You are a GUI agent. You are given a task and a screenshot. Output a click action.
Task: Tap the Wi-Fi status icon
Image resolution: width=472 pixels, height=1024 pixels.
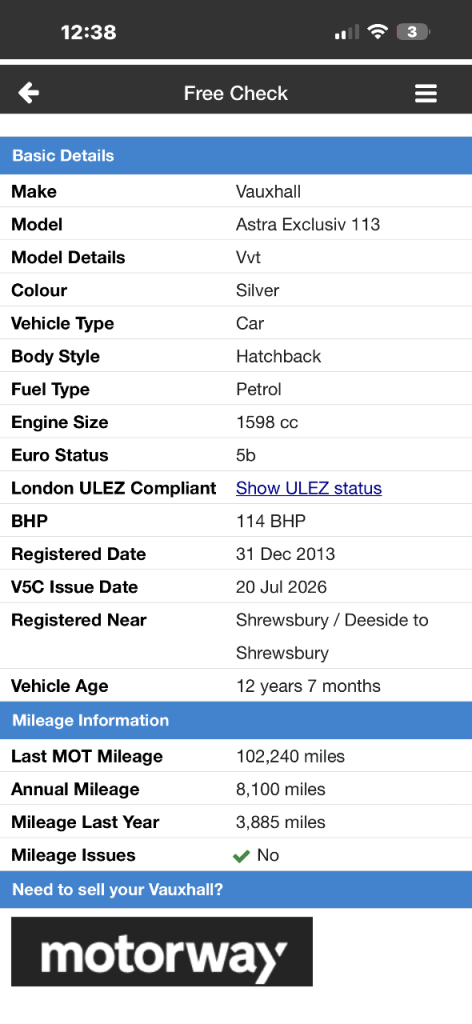(x=377, y=31)
